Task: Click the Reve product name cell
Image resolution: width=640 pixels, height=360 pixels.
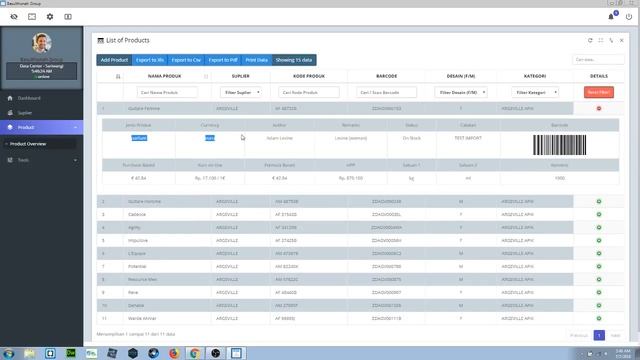Action: [133, 293]
